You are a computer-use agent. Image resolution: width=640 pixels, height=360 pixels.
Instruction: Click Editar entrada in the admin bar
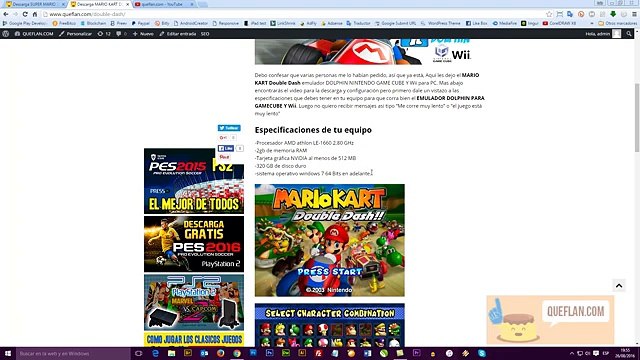click(178, 34)
